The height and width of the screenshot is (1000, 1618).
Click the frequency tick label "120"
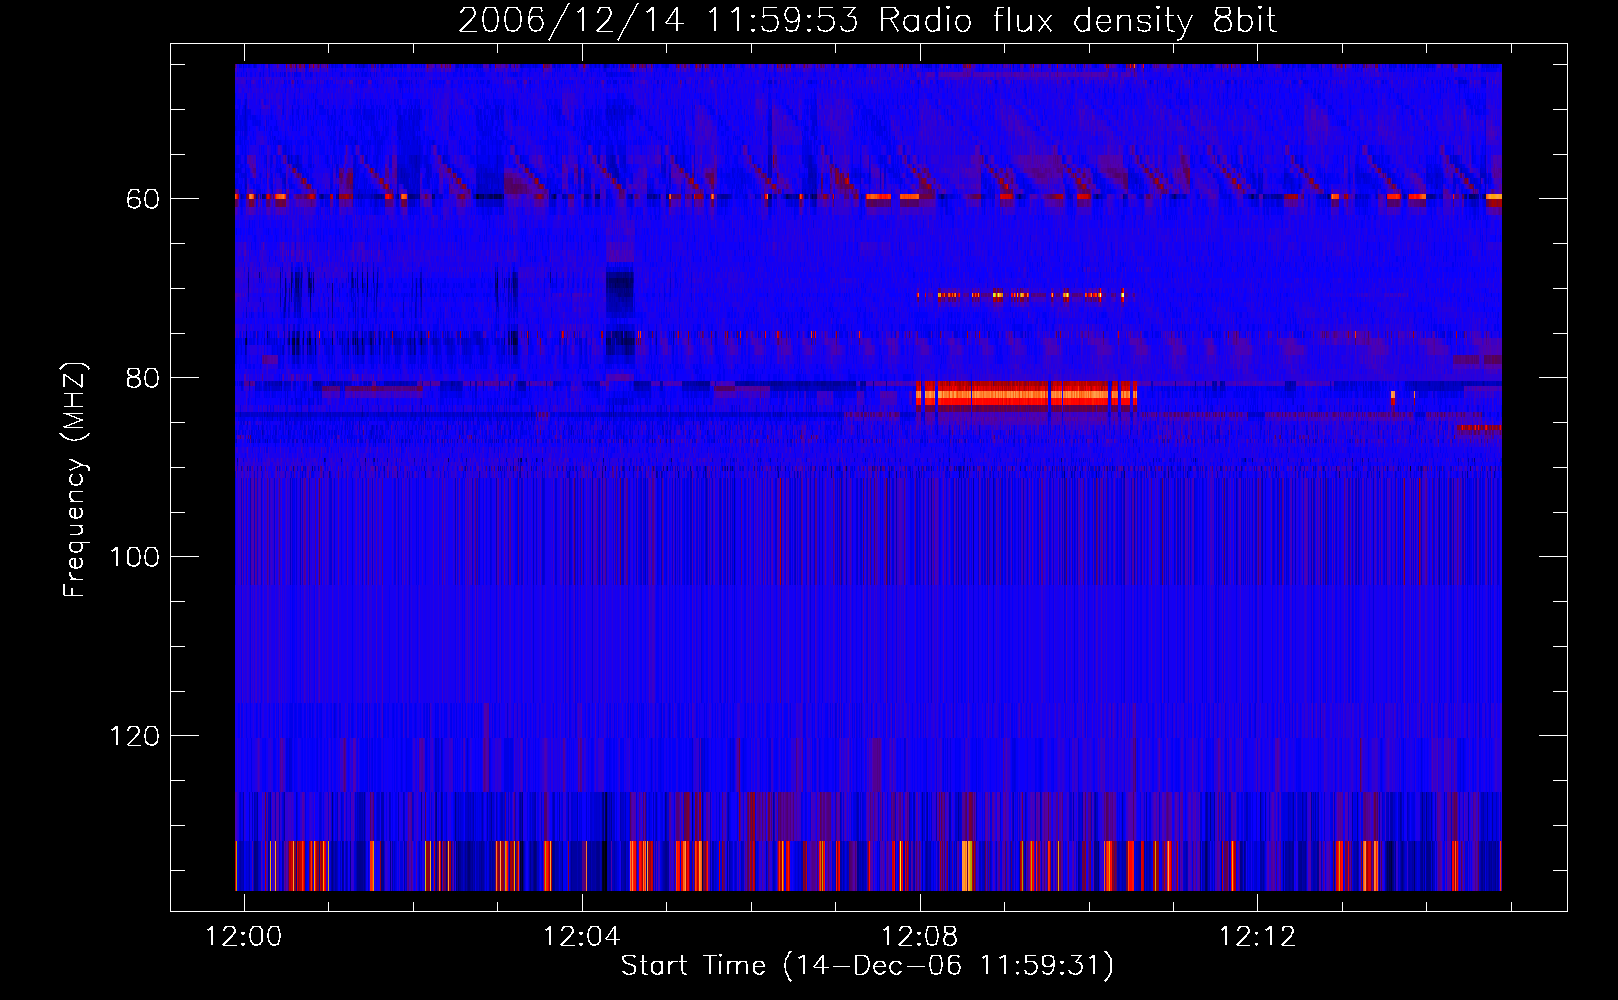point(134,736)
